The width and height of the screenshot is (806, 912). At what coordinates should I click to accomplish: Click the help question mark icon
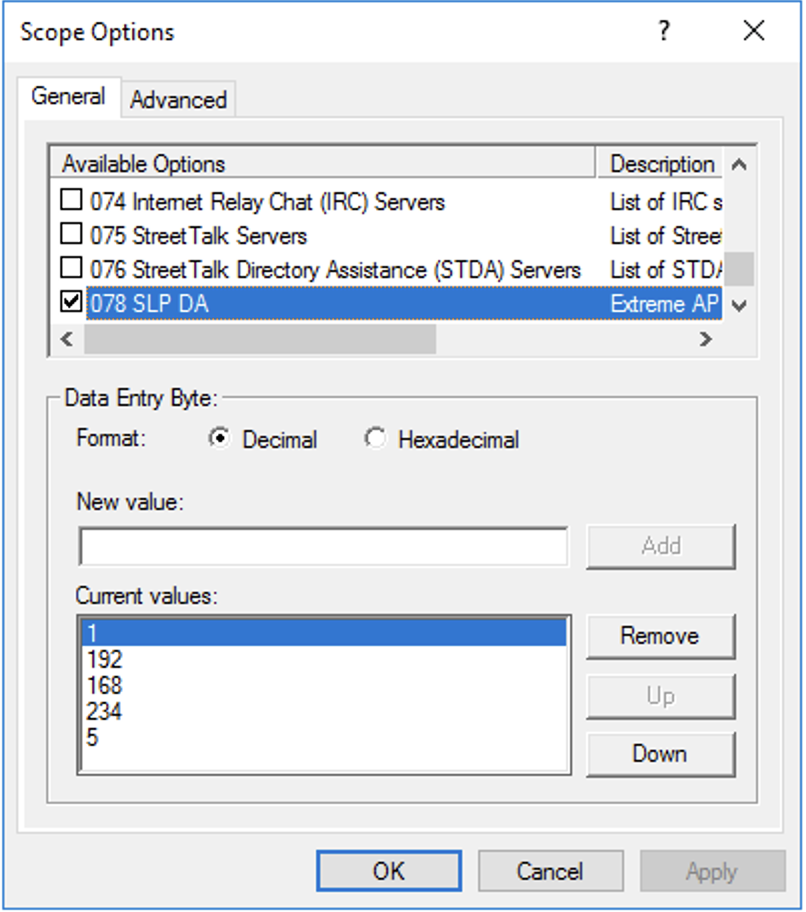coord(663,31)
